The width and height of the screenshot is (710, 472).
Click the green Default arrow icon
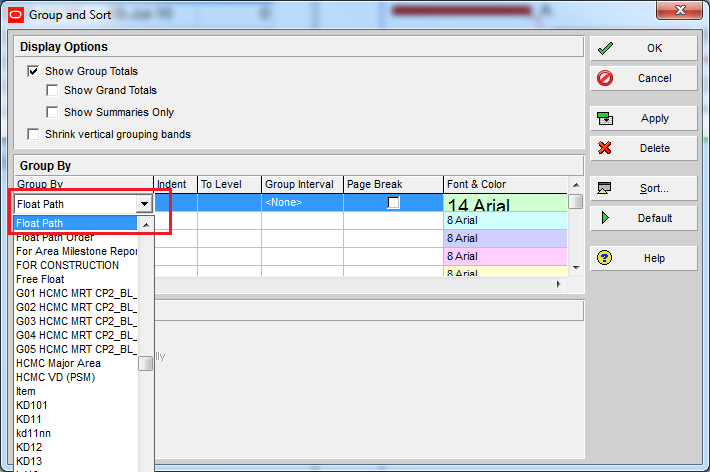[605, 218]
